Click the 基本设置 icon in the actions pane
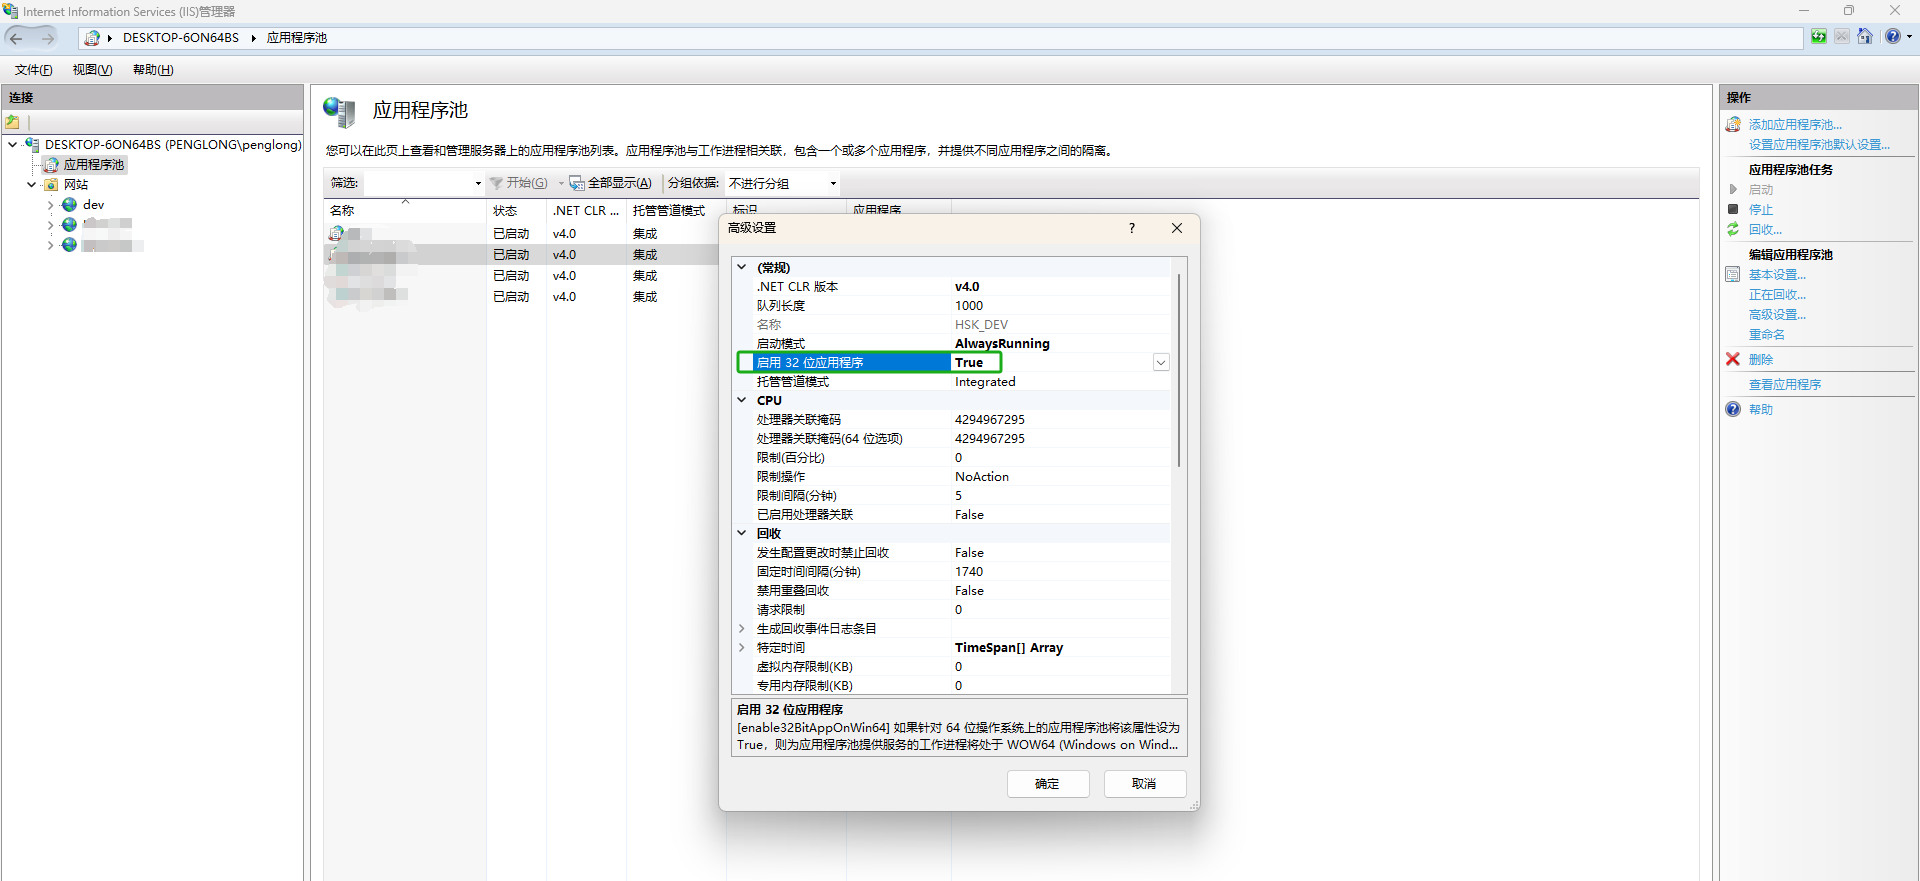 coord(1733,275)
